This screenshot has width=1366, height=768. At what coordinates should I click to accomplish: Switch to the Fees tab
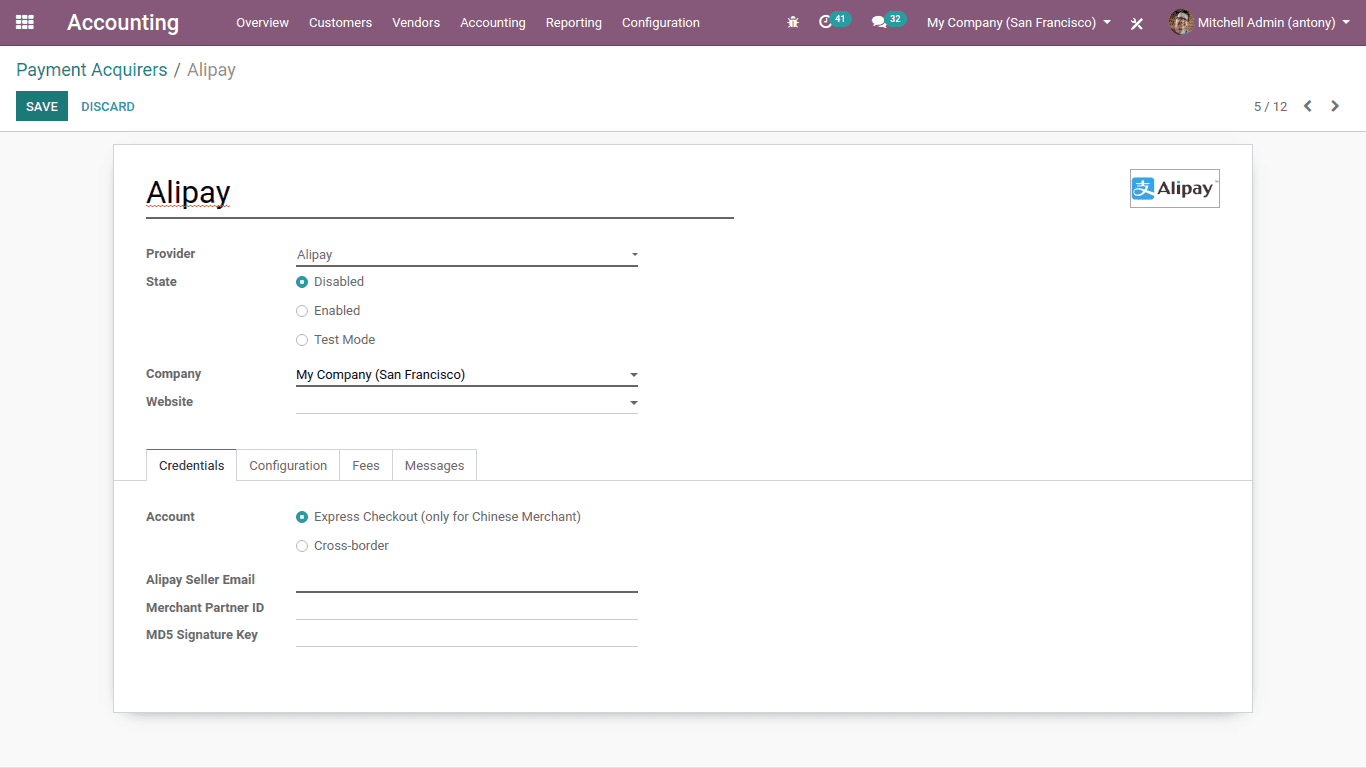pos(366,465)
